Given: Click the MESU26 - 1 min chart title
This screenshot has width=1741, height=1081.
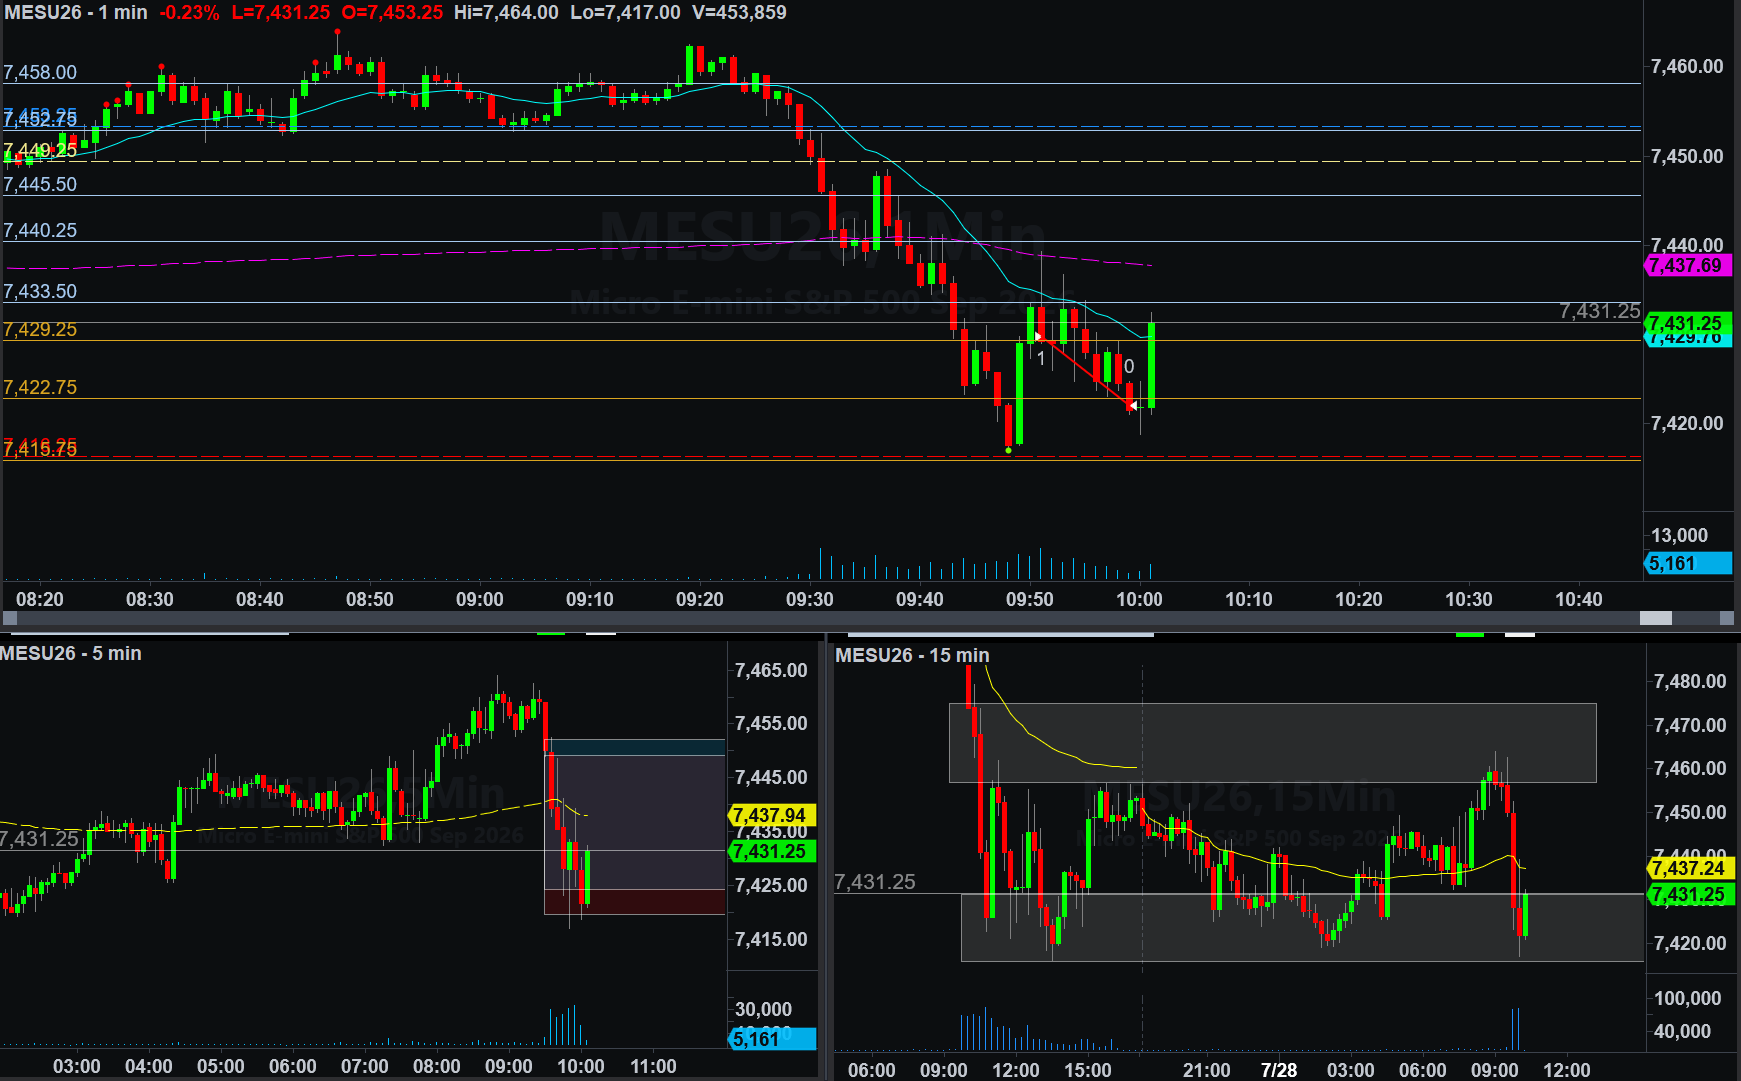Looking at the screenshot, I should 76,12.
